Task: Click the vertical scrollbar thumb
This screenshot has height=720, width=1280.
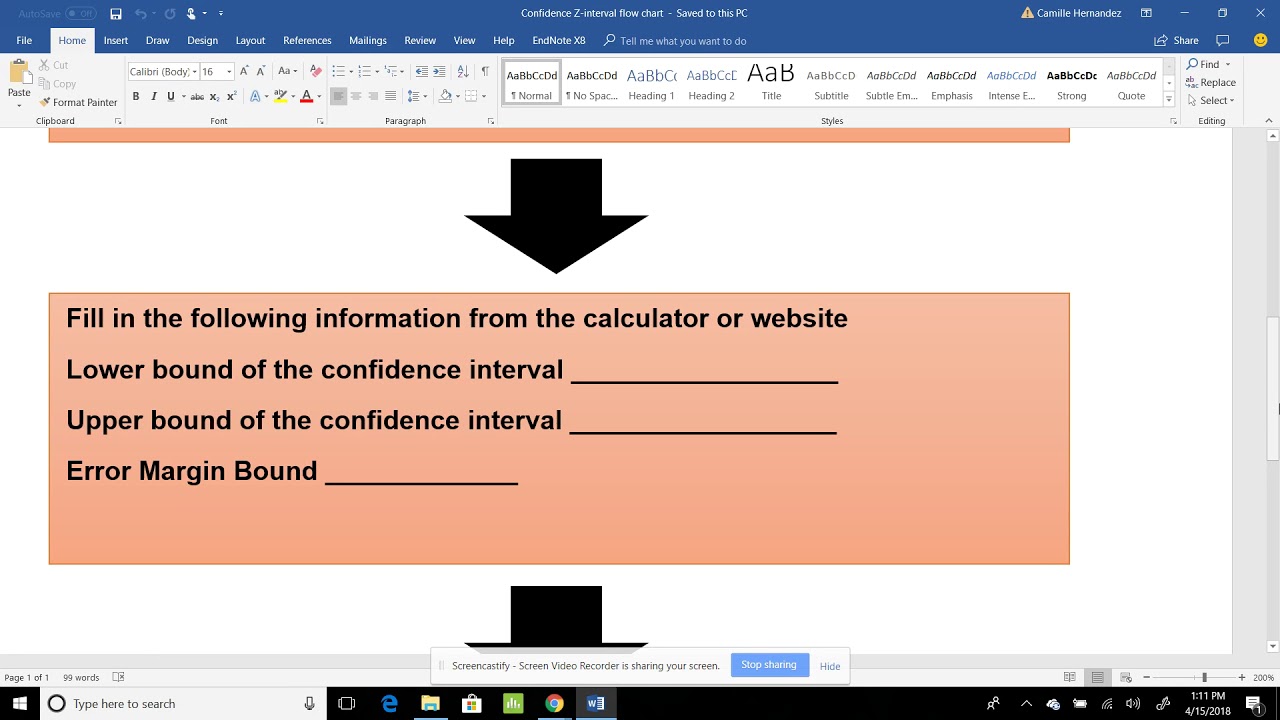Action: click(1272, 388)
